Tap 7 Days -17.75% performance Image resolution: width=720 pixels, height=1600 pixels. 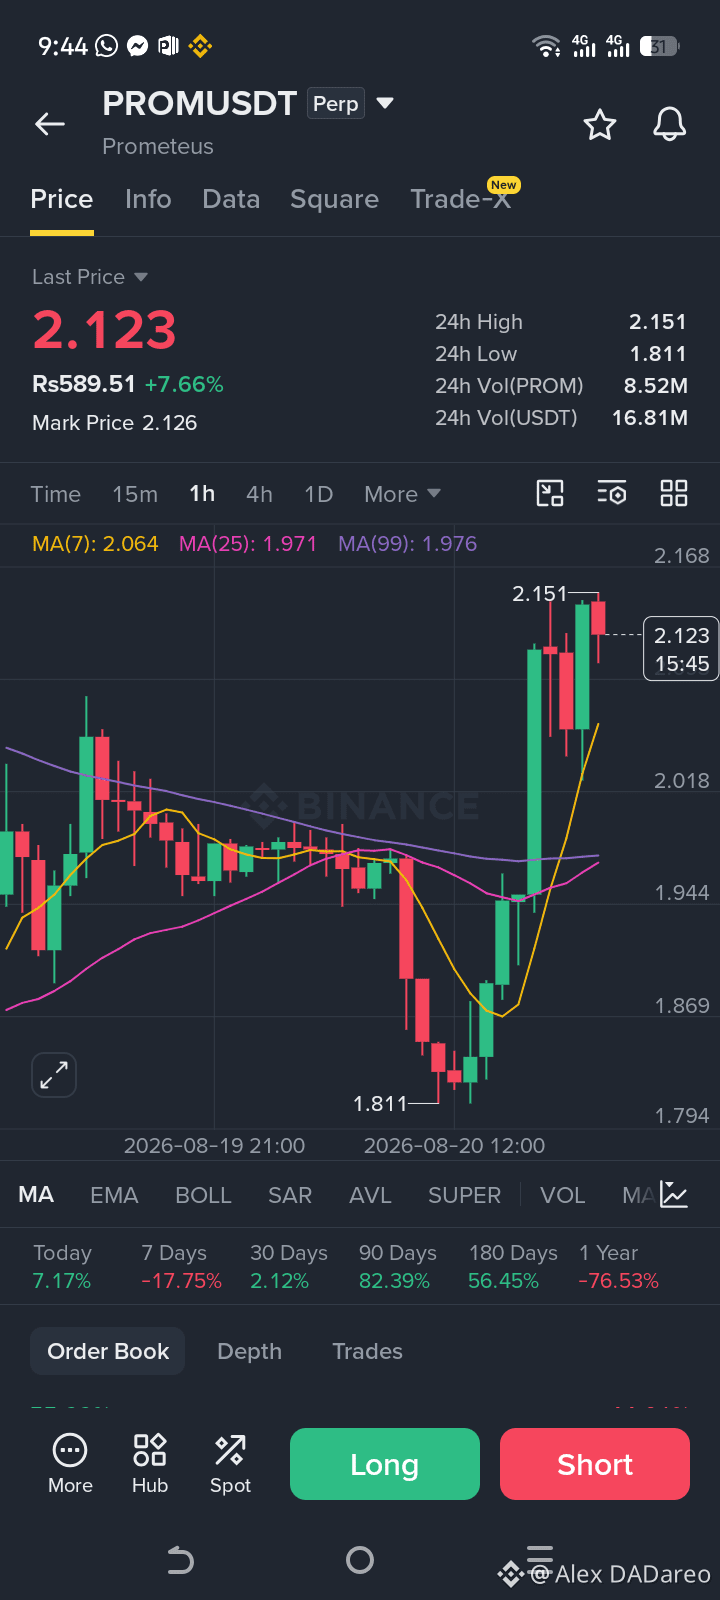tap(181, 1267)
